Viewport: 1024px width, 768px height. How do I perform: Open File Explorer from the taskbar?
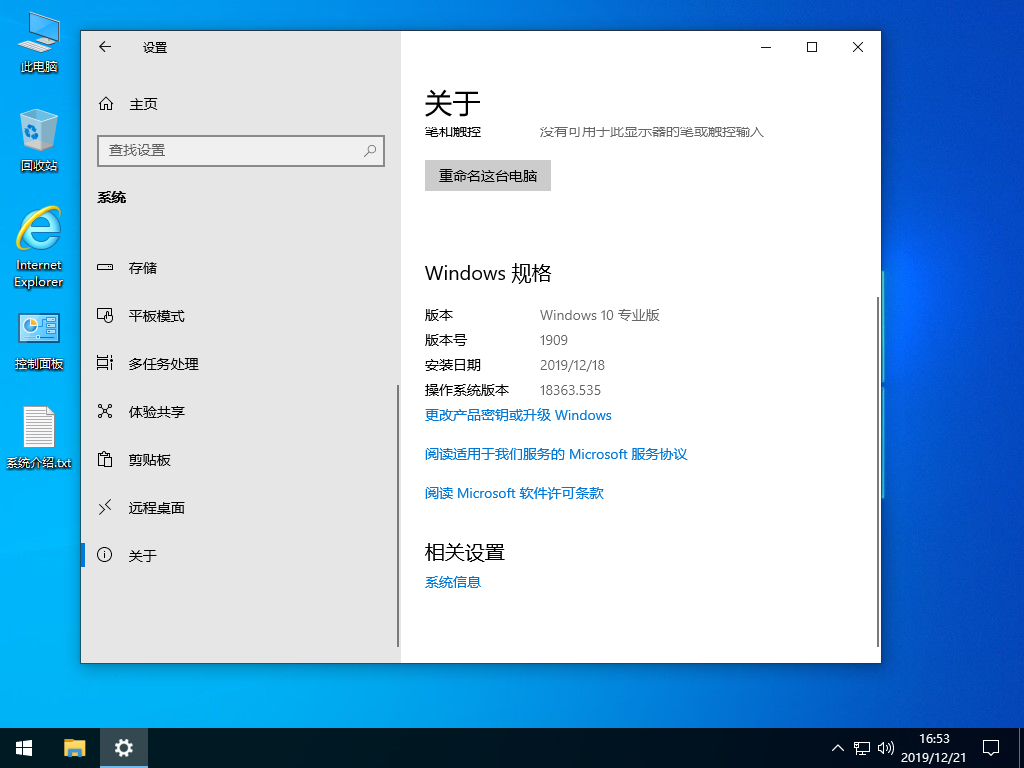(75, 747)
